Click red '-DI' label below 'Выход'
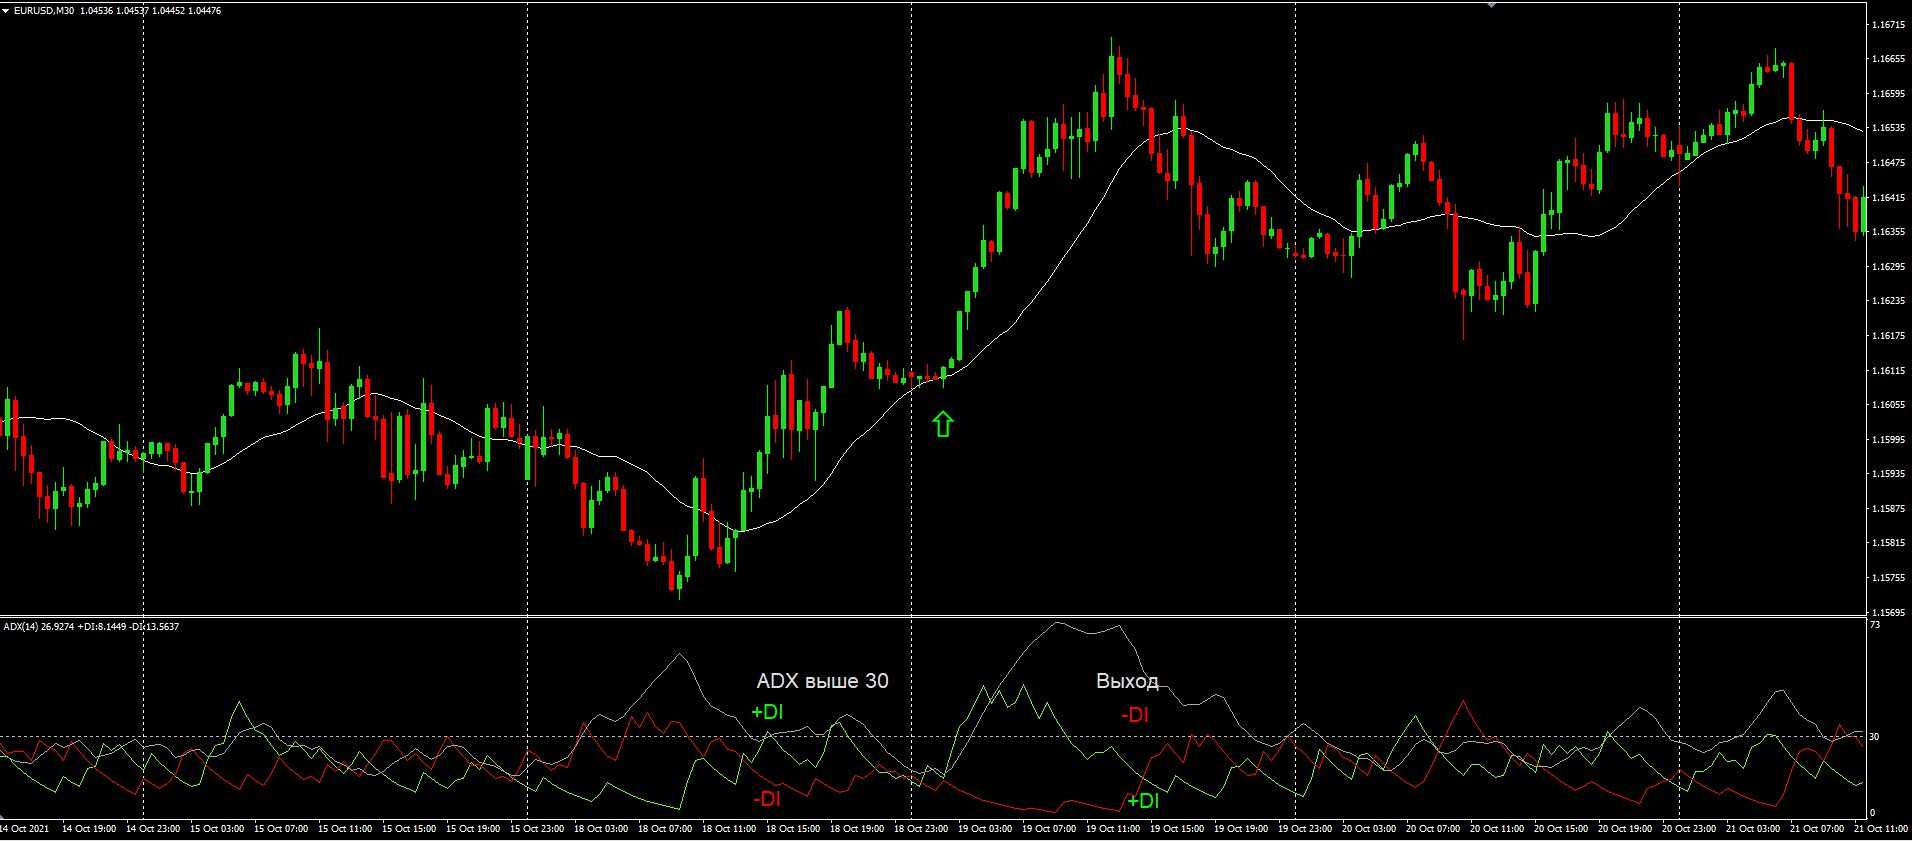 tap(1134, 715)
